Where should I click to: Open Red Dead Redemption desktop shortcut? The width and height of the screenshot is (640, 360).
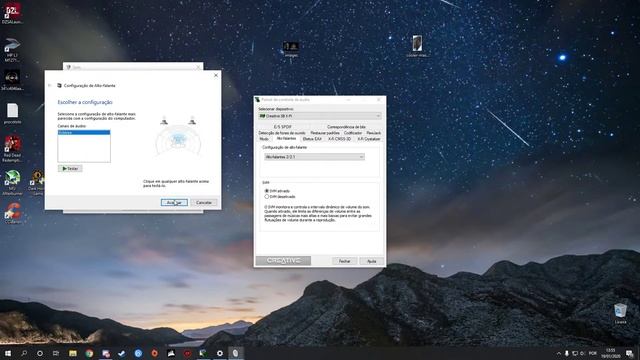click(12, 149)
